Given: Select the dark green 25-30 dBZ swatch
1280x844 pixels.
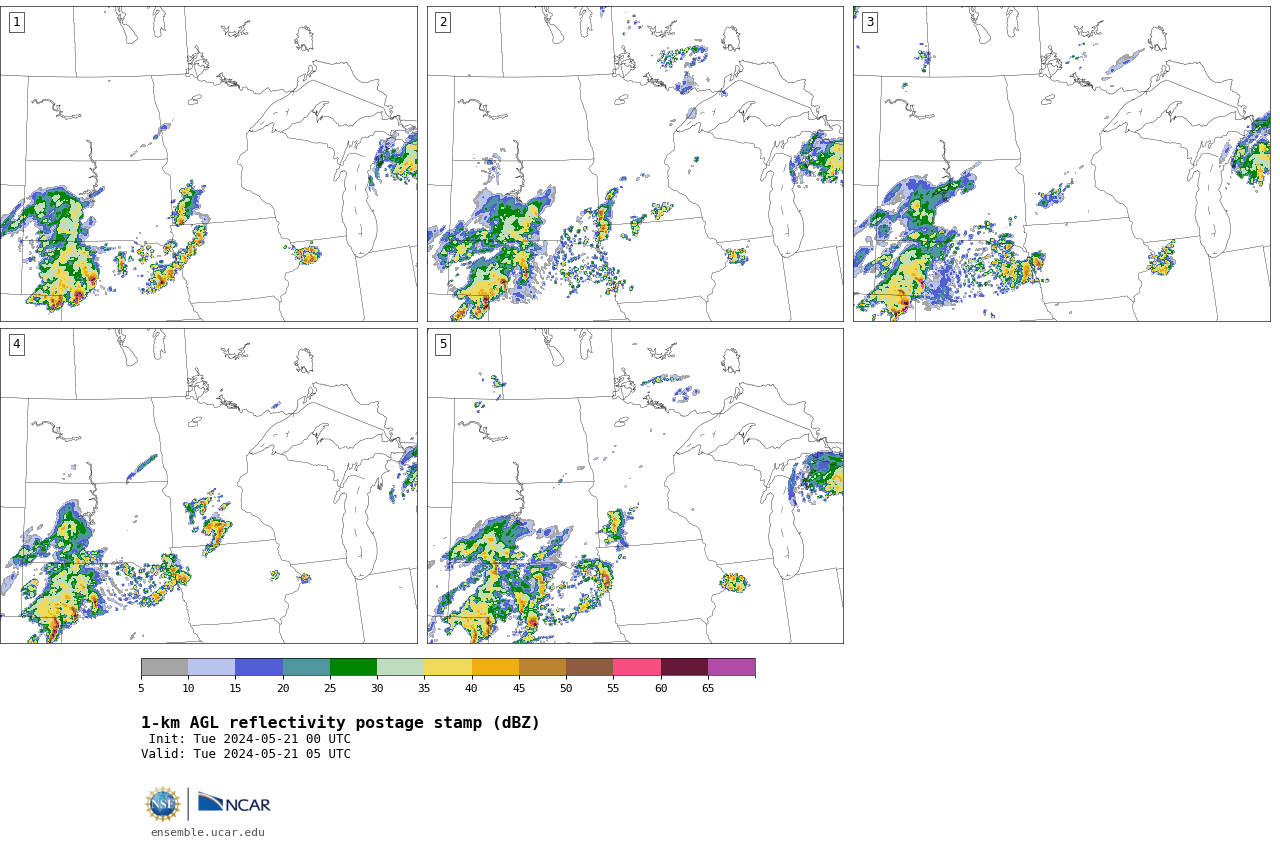Looking at the screenshot, I should point(353,667).
